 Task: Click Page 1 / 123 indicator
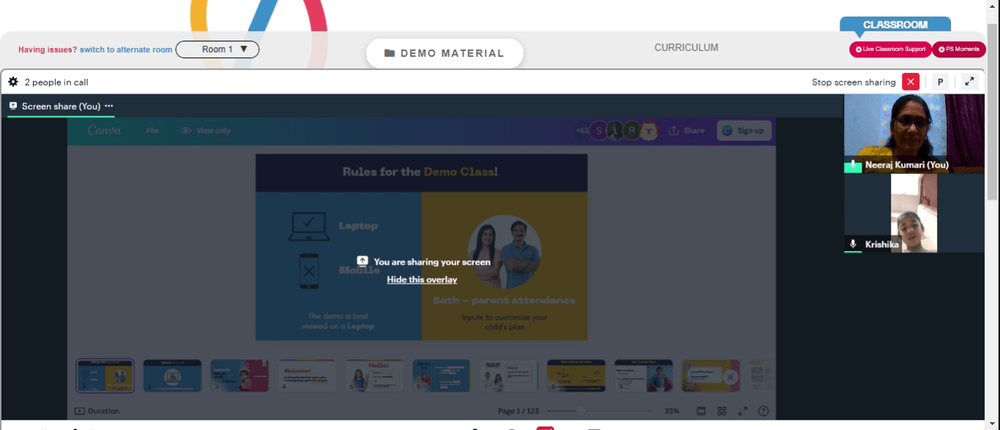(518, 411)
